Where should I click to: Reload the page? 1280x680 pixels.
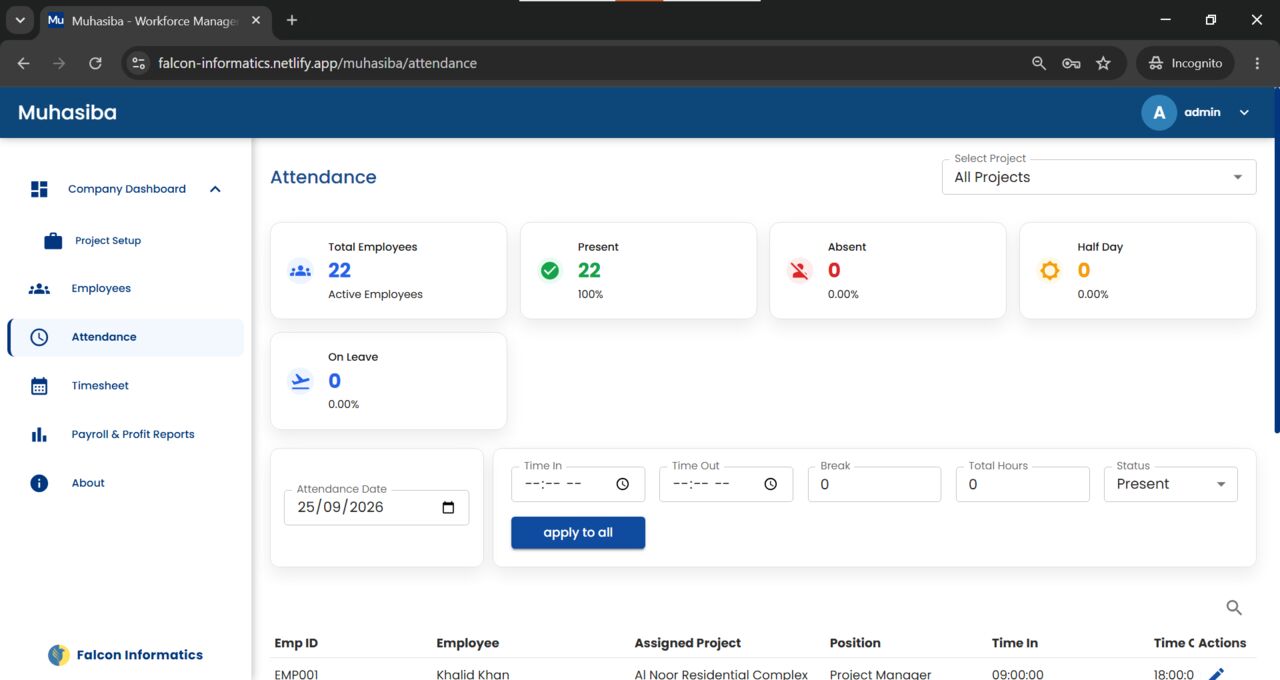point(95,63)
